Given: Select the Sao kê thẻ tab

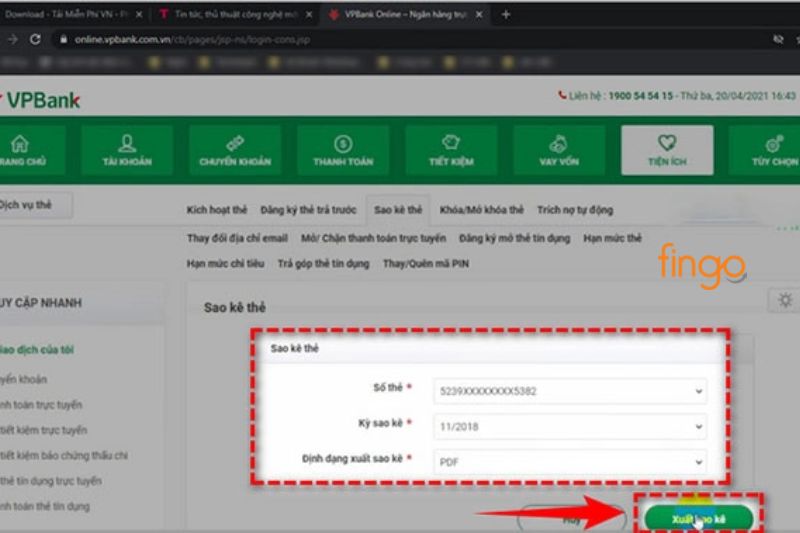Looking at the screenshot, I should (x=398, y=210).
